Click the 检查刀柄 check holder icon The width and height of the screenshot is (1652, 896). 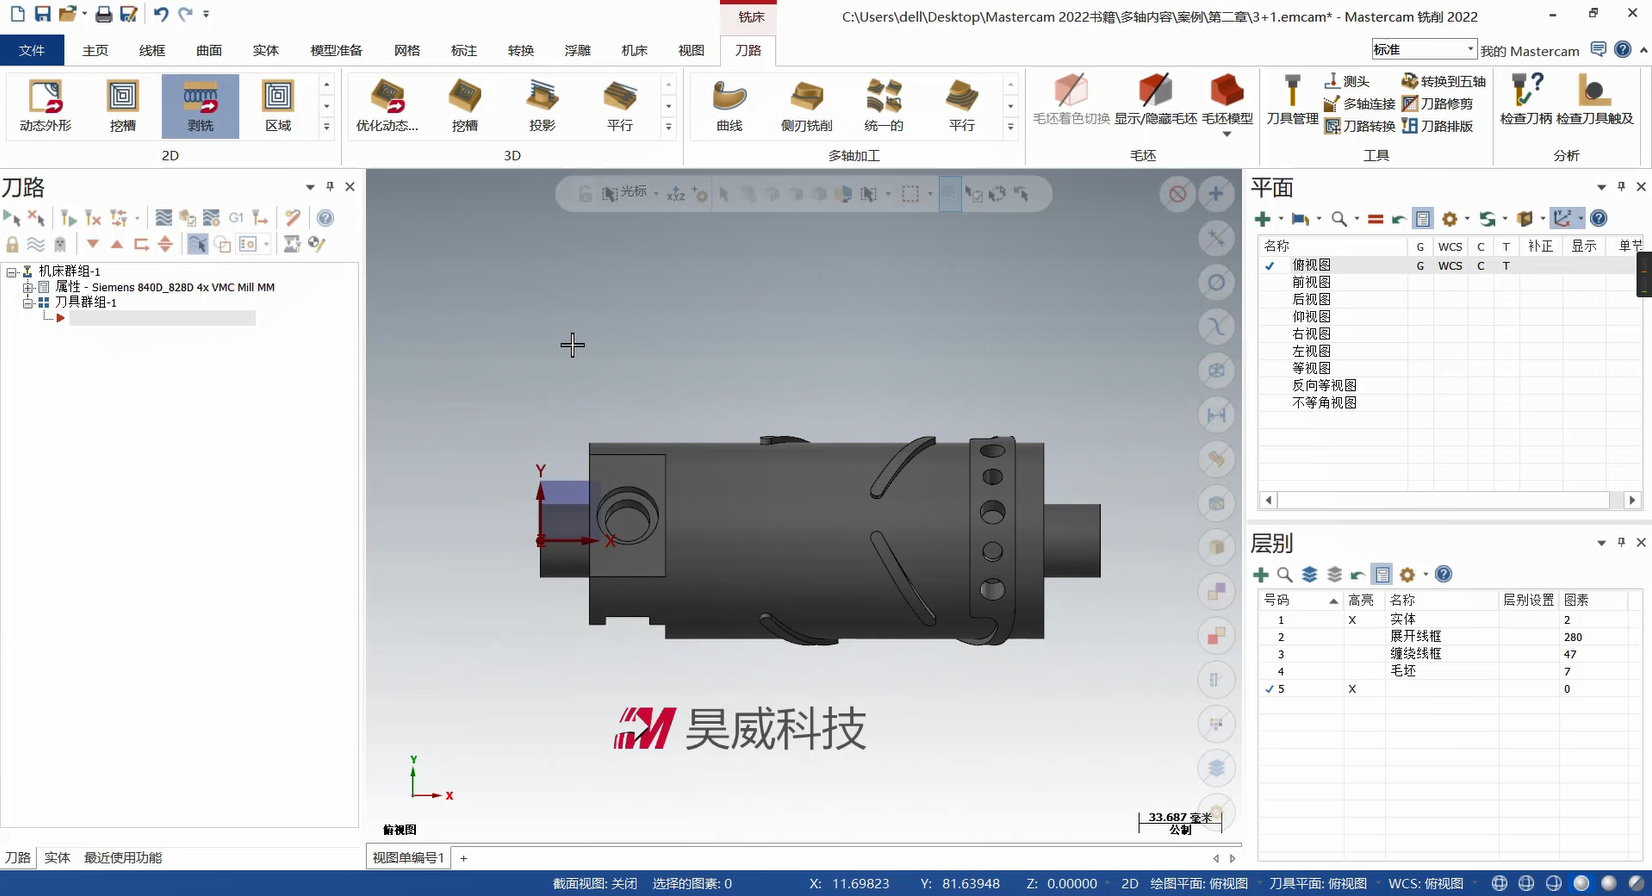point(1526,100)
